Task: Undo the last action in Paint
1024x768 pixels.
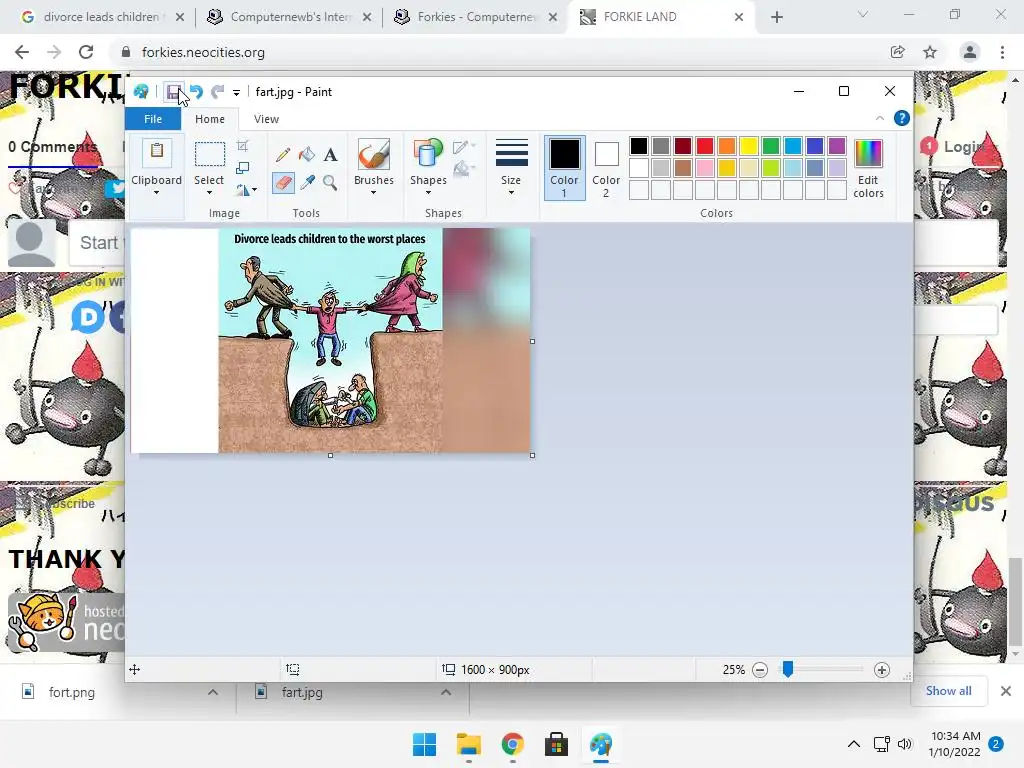Action: click(196, 92)
